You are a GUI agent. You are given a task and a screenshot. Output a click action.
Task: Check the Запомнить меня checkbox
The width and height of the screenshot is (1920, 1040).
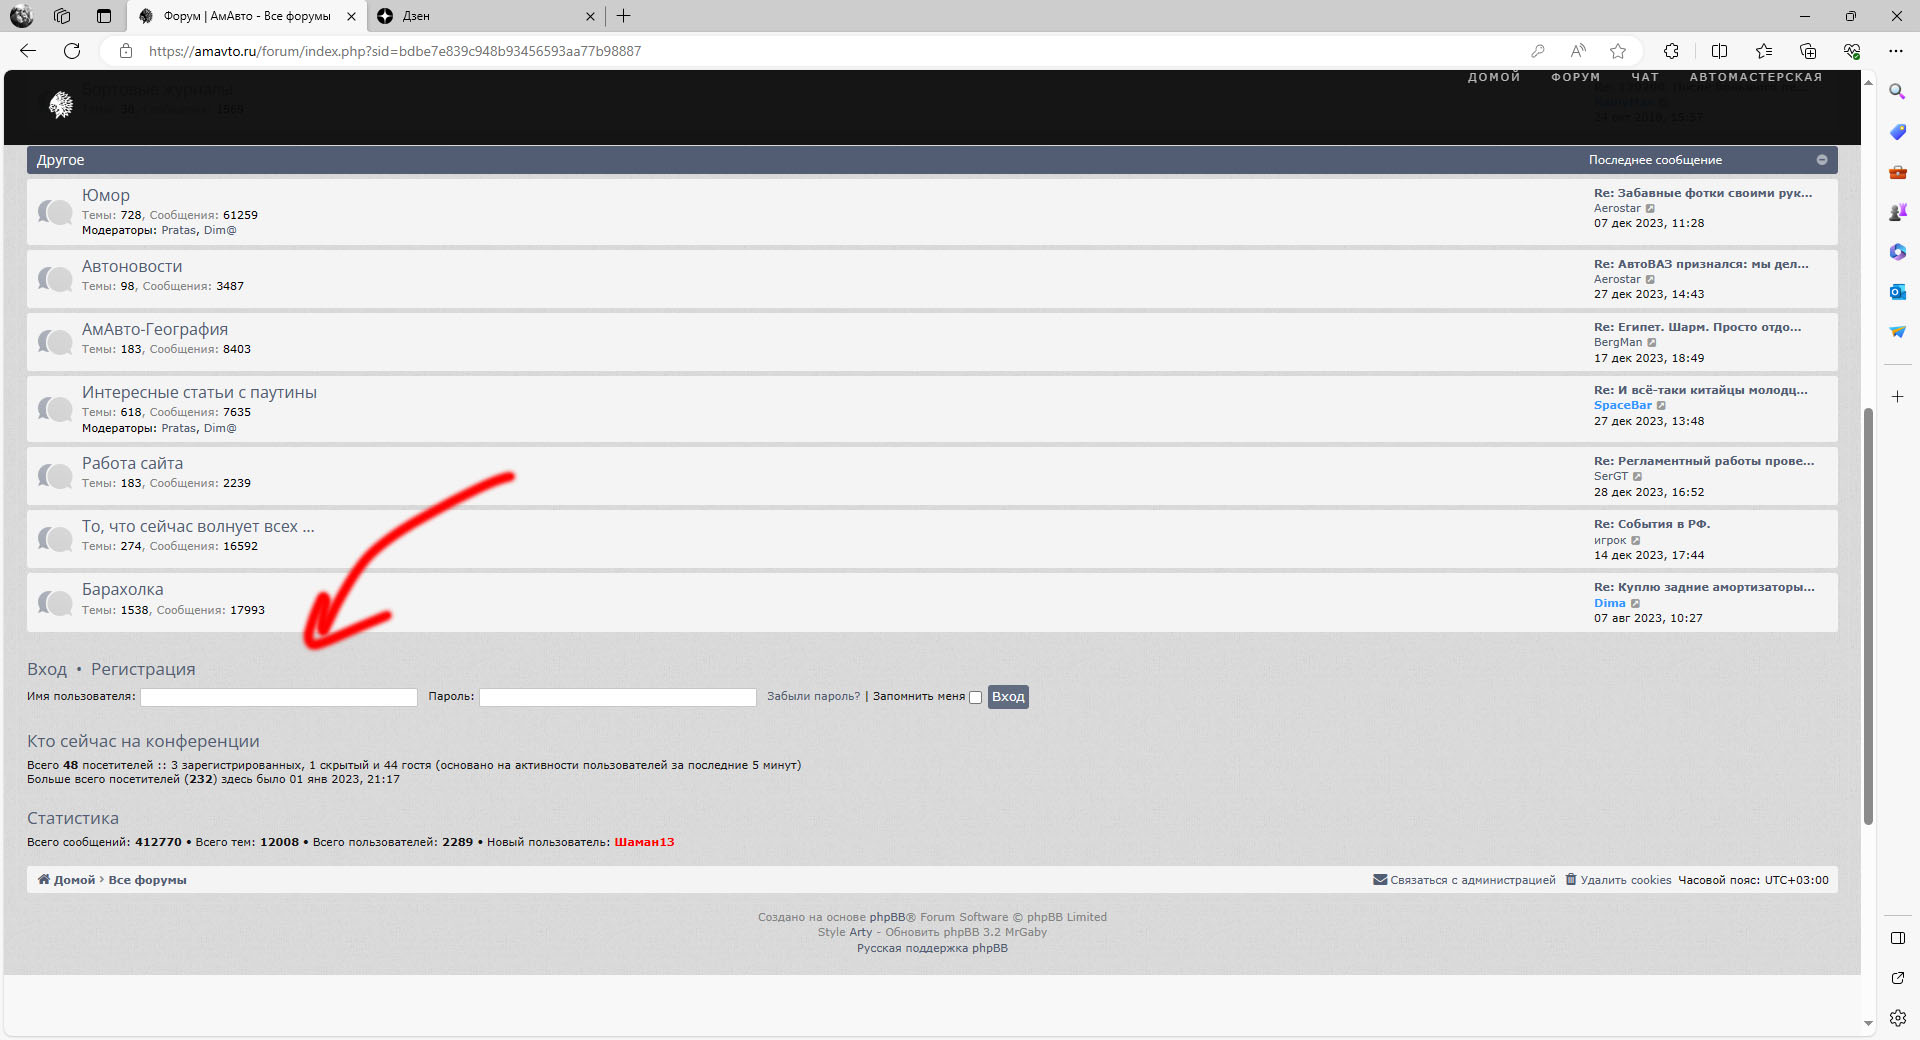[975, 698]
